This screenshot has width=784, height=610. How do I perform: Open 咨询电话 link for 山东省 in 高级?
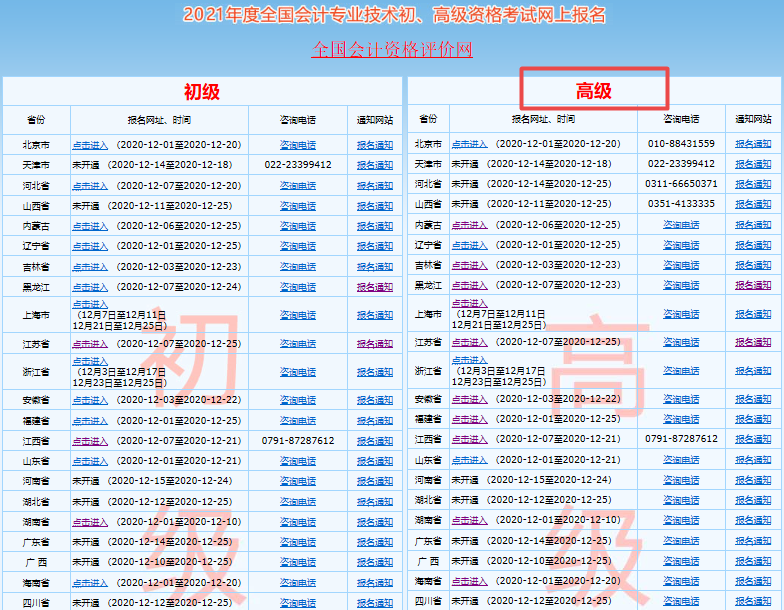(x=681, y=460)
